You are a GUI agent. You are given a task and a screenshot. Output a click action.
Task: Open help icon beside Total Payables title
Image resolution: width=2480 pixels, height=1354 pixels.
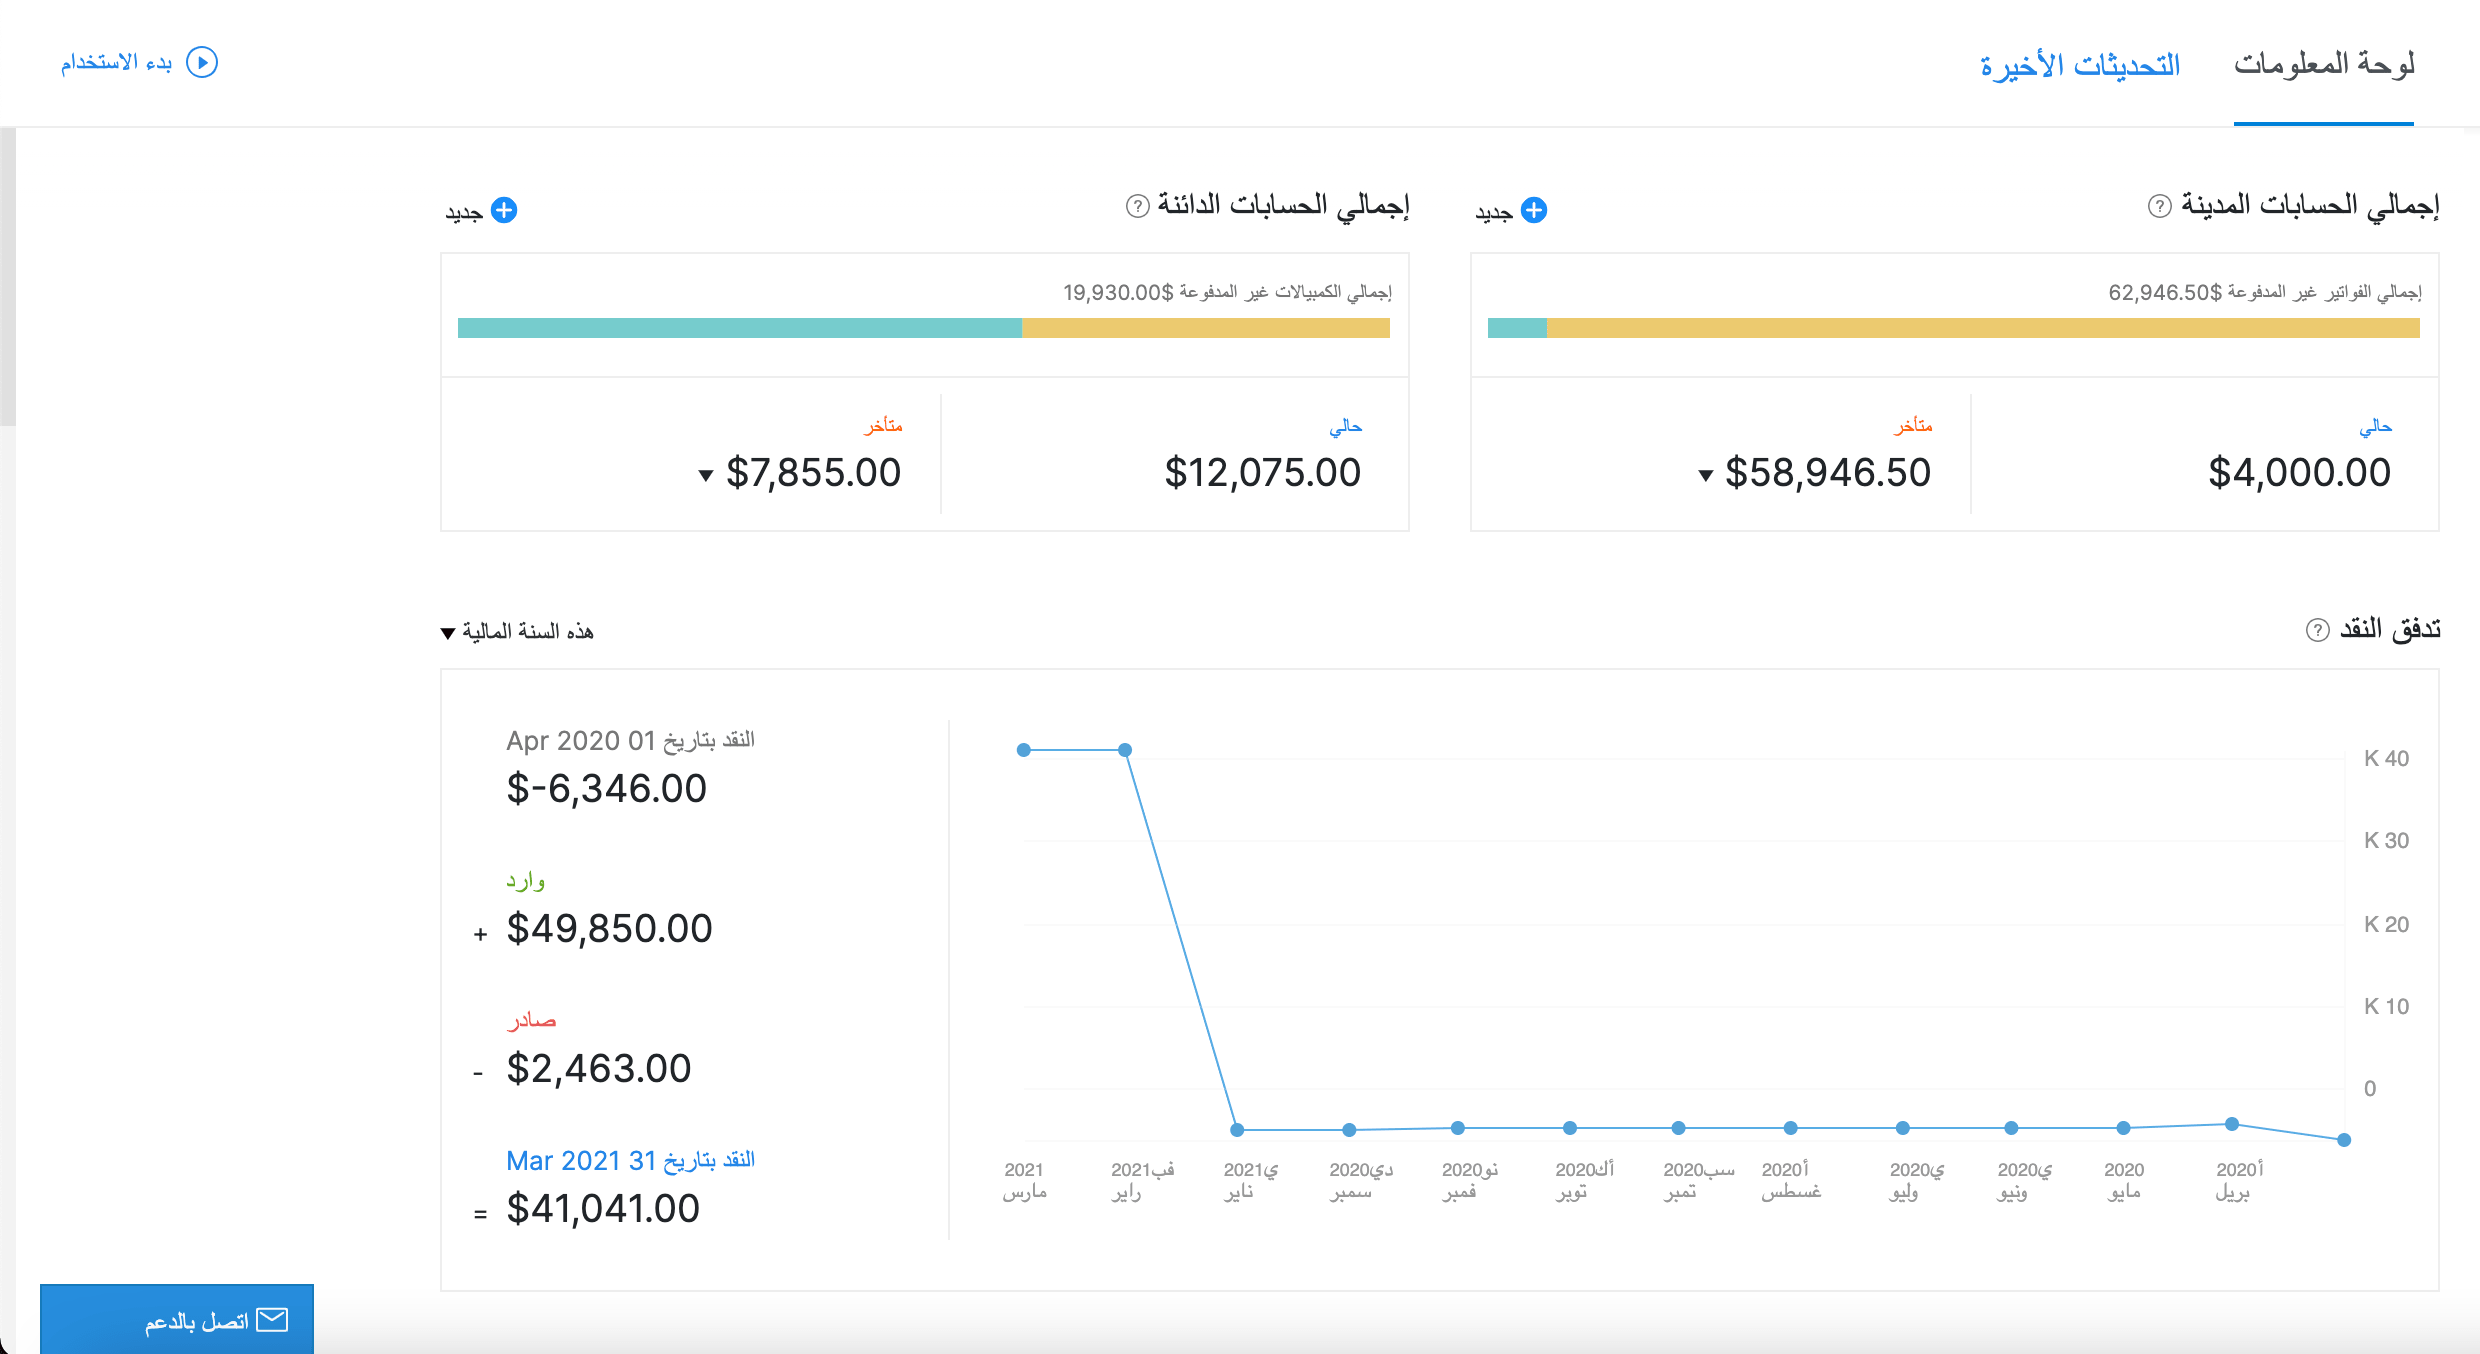(x=1137, y=206)
